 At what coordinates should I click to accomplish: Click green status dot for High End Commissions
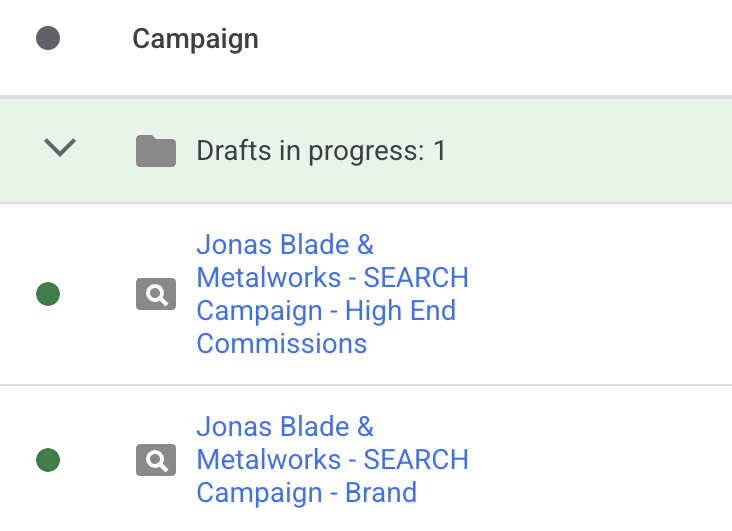tap(47, 294)
